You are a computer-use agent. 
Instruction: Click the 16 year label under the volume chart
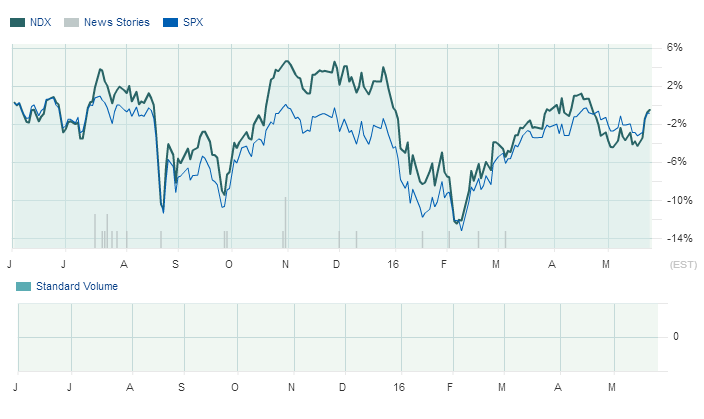click(399, 386)
